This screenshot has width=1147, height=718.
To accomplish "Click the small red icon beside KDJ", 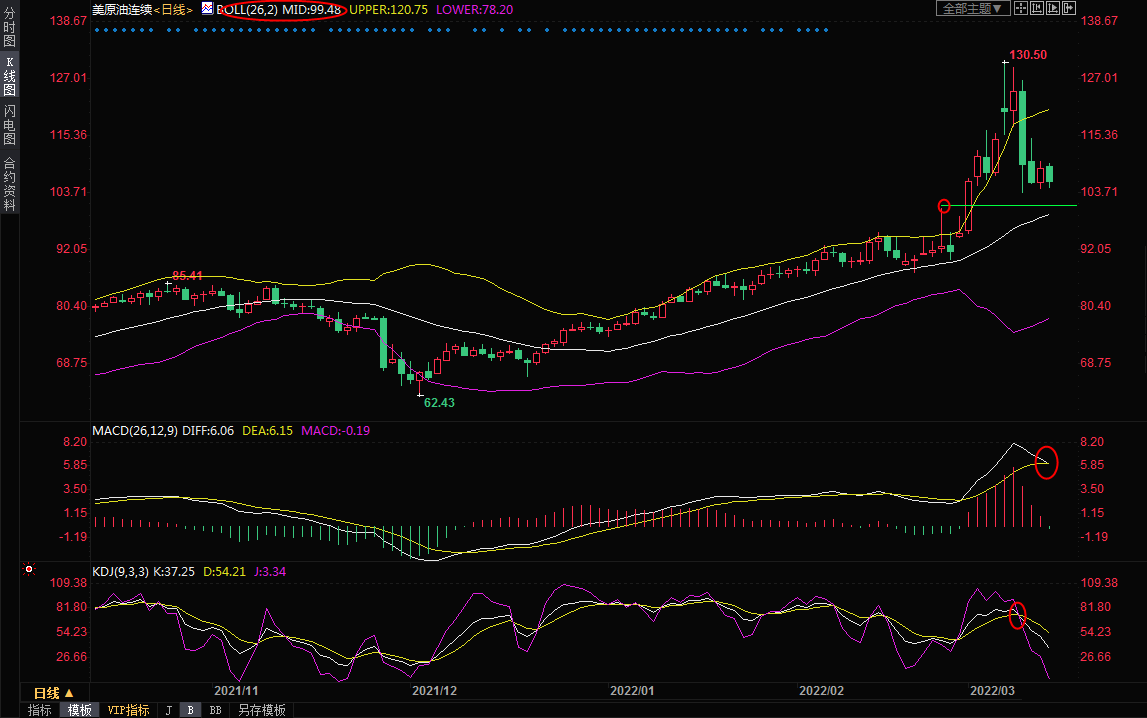I will click(29, 570).
